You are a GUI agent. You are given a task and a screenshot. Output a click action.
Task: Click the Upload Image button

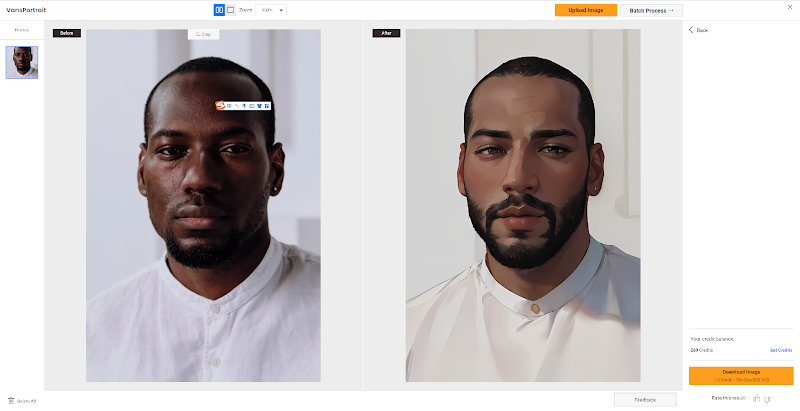[x=586, y=10]
